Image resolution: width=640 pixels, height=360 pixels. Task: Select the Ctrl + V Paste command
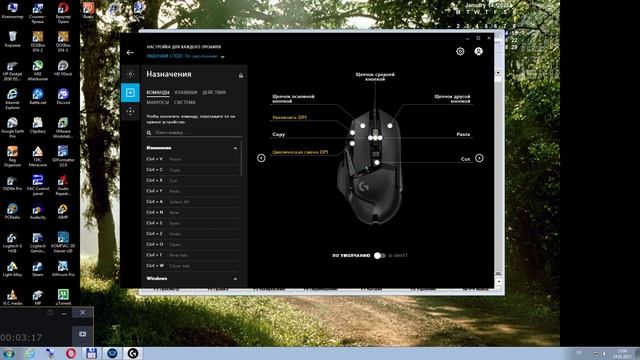(192, 159)
